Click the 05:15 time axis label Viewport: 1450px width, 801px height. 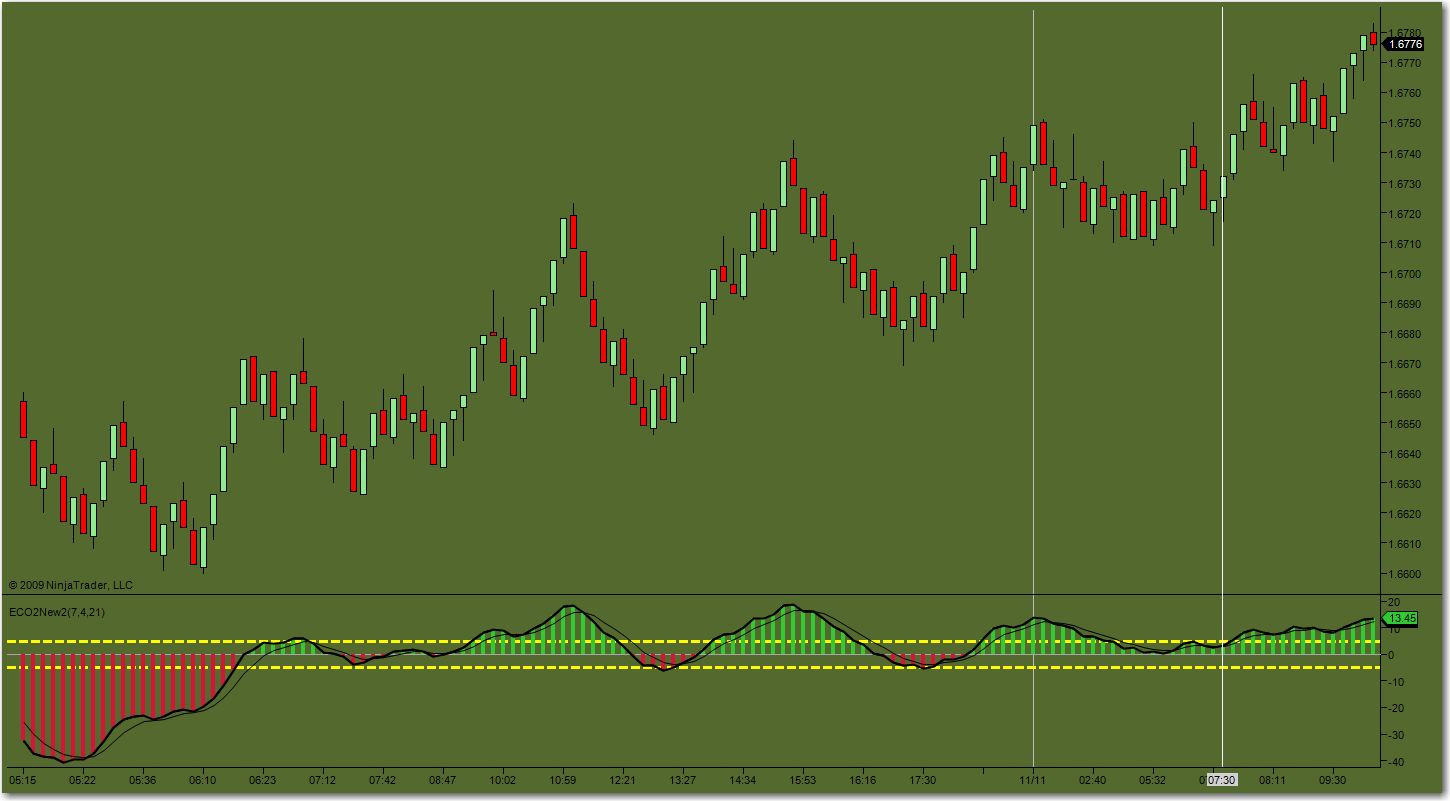pyautogui.click(x=22, y=779)
